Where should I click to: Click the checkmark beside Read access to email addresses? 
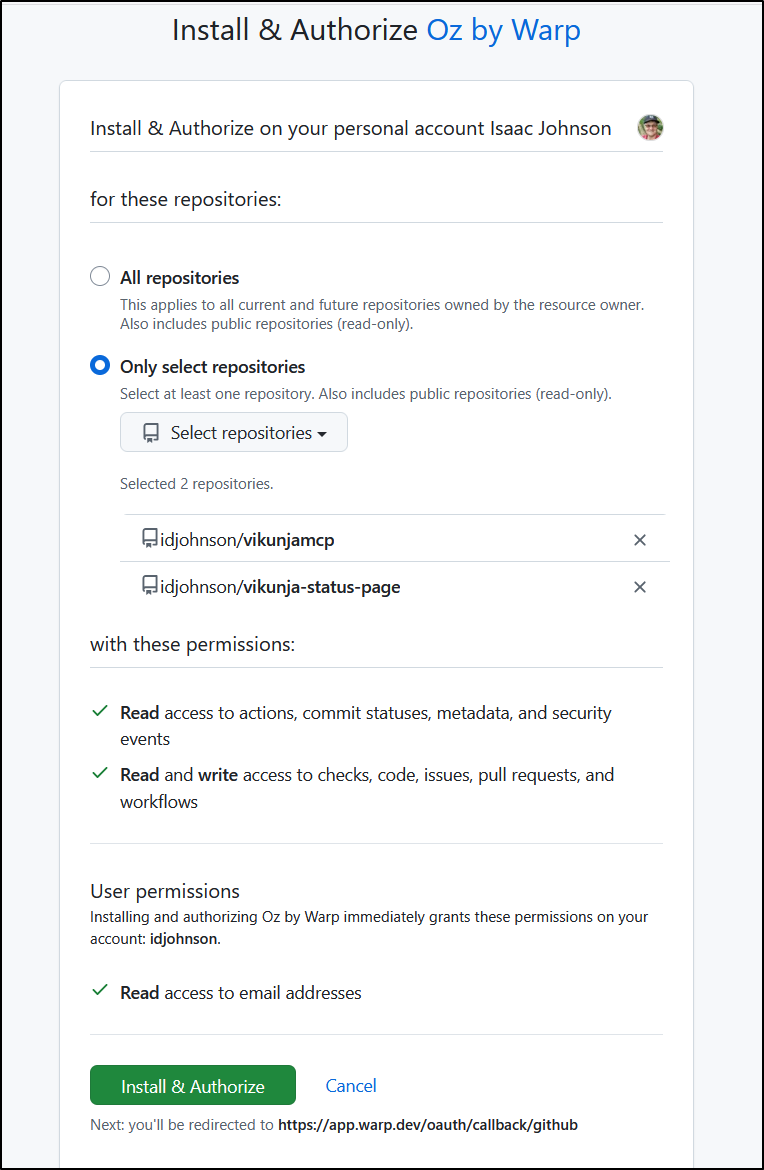pyautogui.click(x=99, y=991)
